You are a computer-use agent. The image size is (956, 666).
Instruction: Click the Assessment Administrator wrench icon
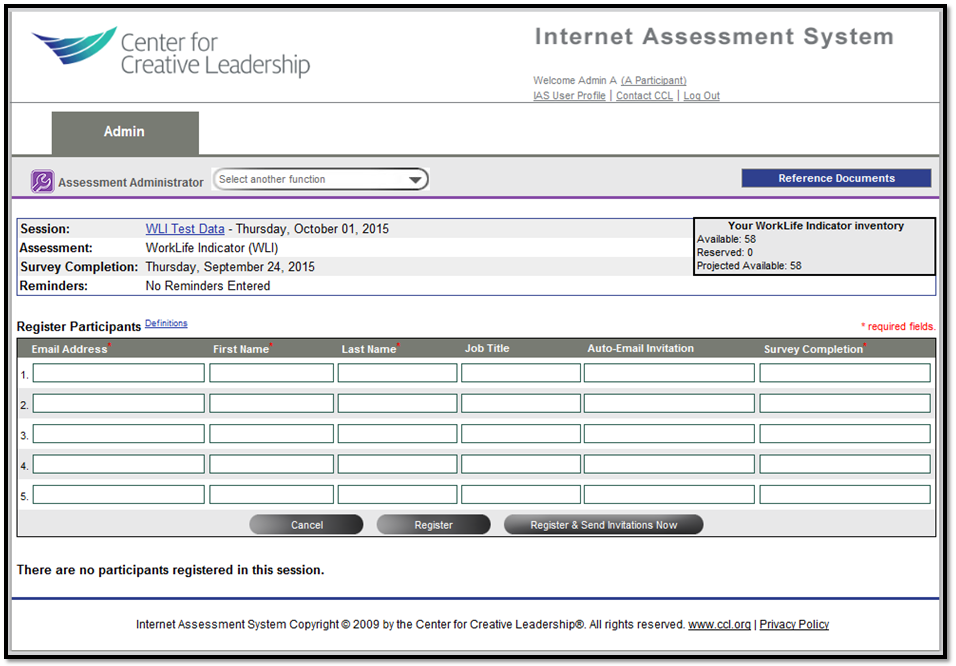point(42,181)
